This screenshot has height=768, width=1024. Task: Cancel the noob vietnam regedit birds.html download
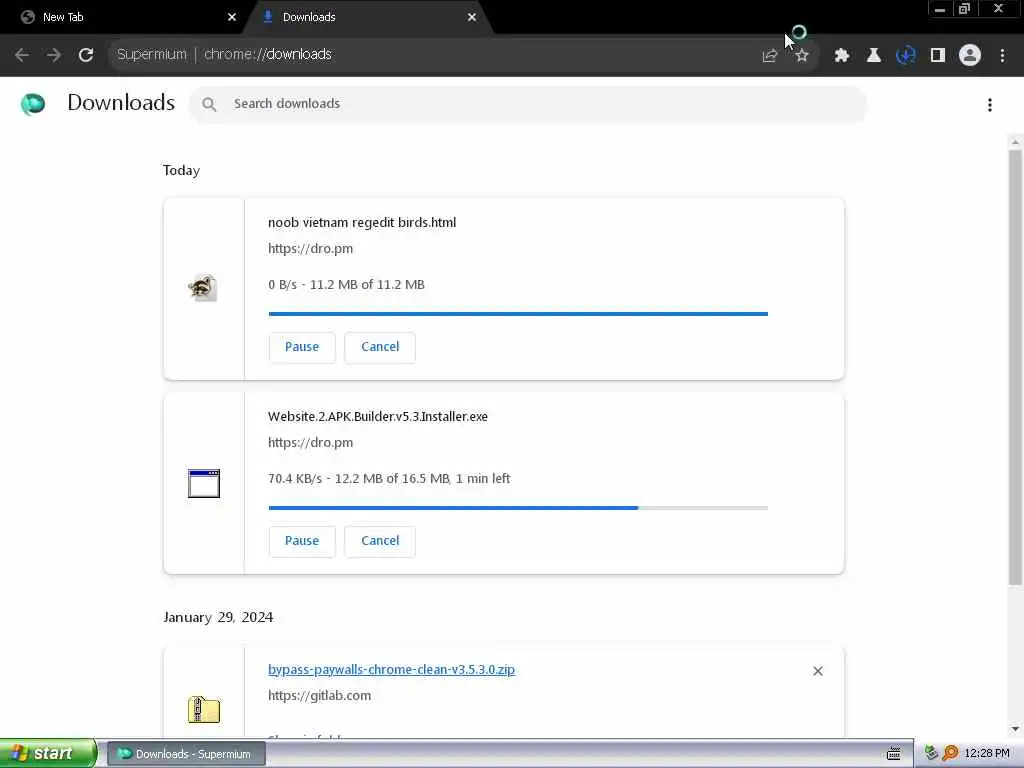[380, 347]
